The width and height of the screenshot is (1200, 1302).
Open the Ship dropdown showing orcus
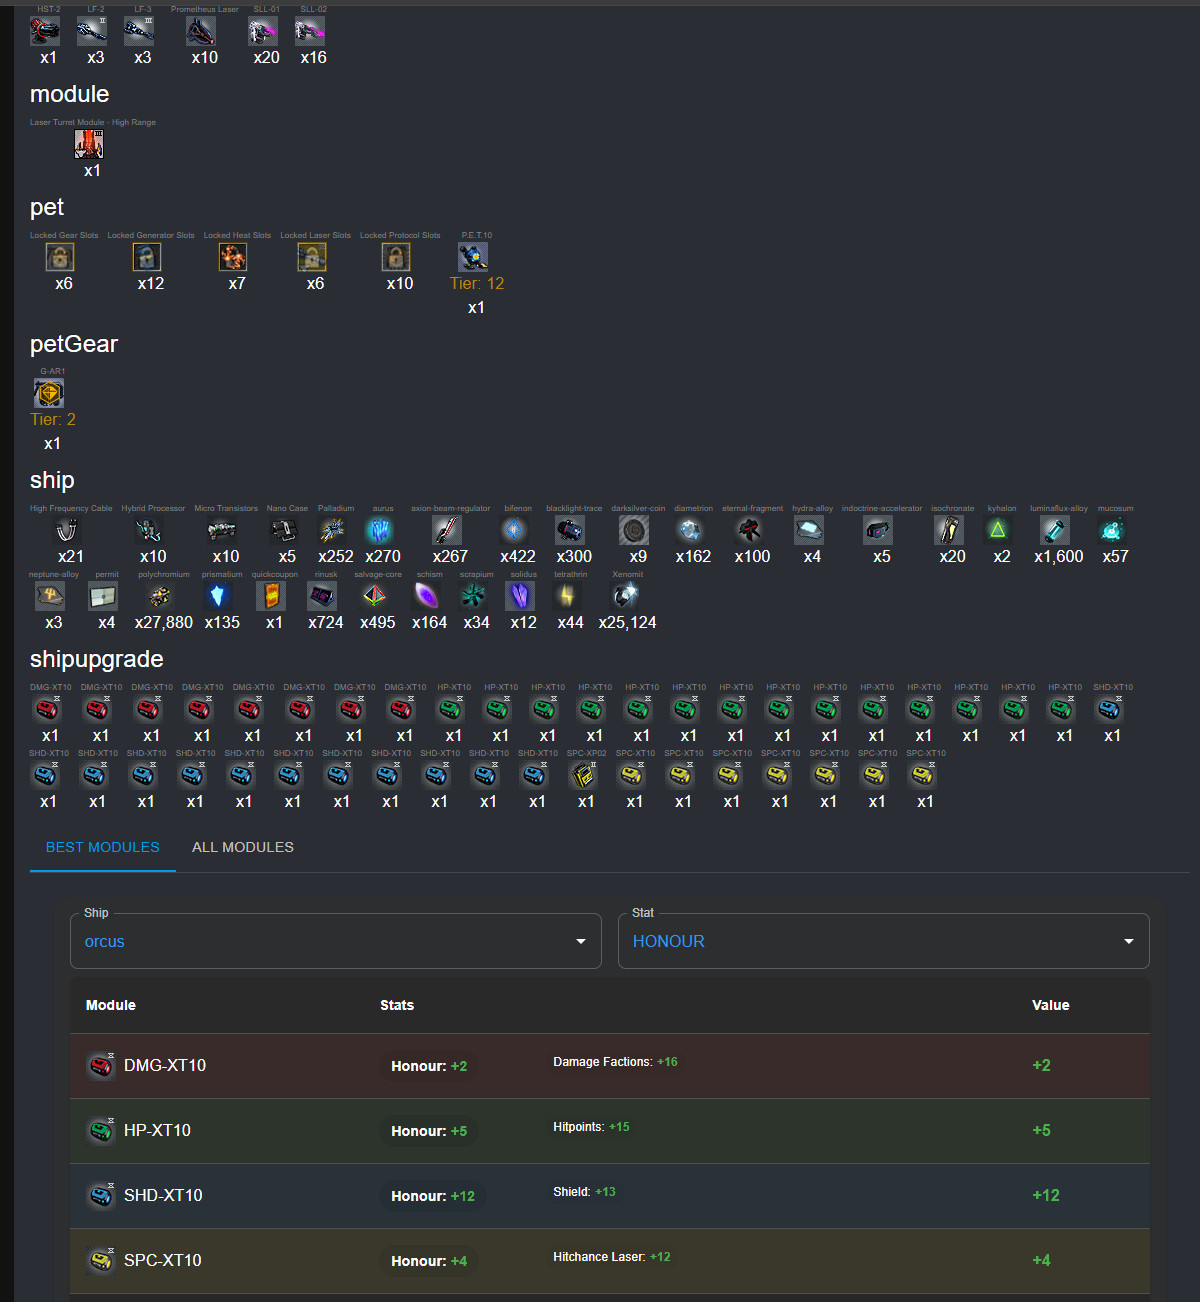pyautogui.click(x=336, y=941)
